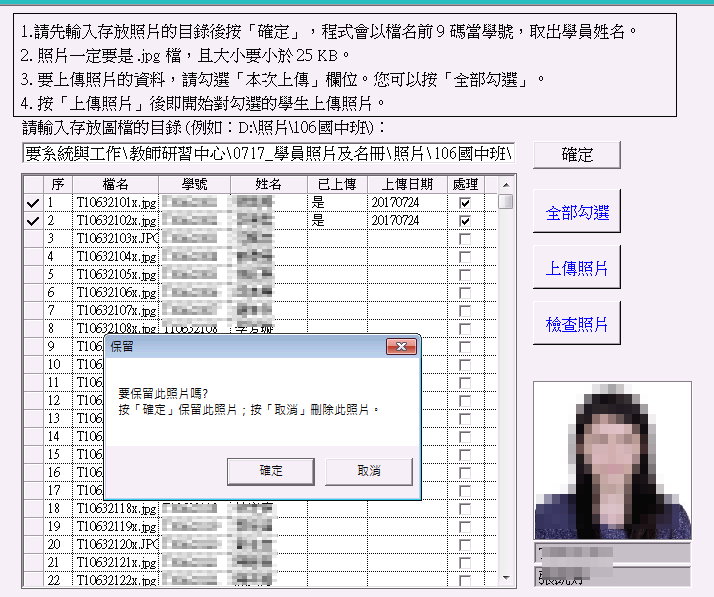Viewport: 714px width, 597px height.
Task: Click the 上傳照片 button
Action: pos(577,269)
